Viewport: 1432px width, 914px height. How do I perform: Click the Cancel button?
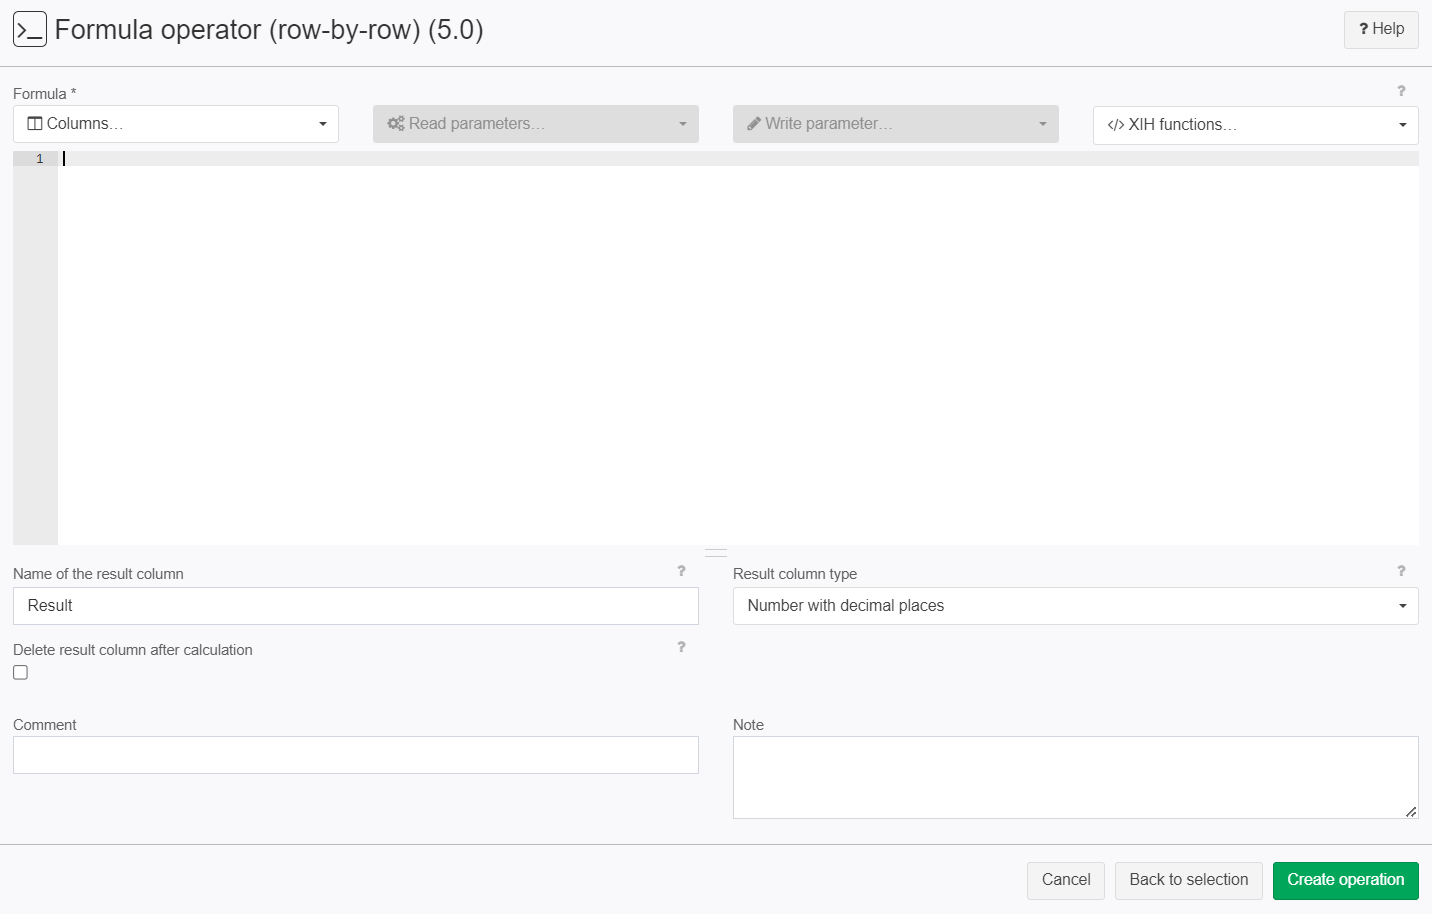1066,880
